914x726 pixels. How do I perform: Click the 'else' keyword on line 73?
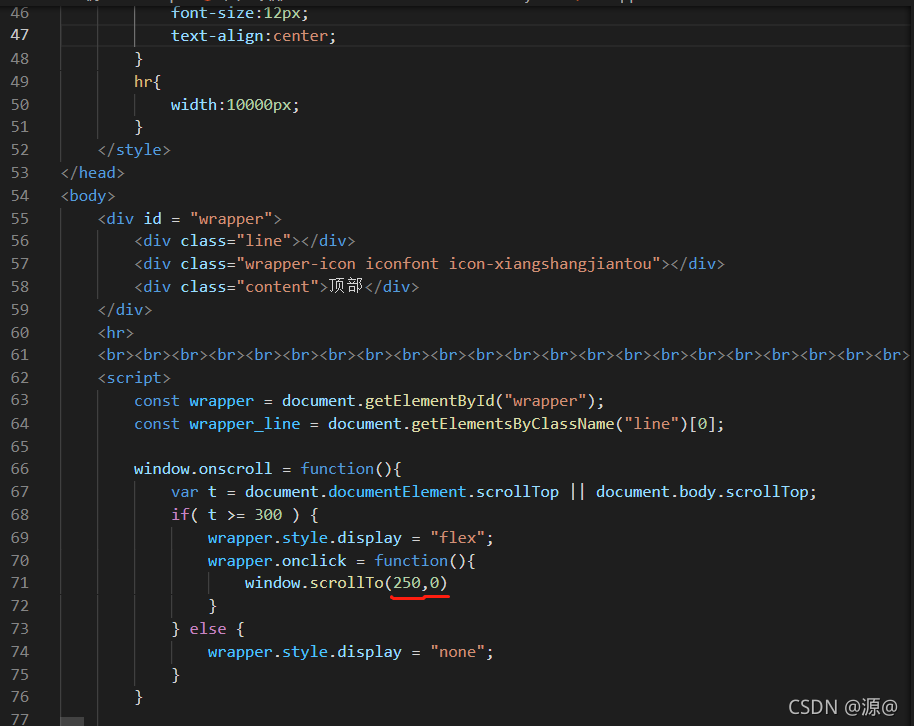[208, 629]
